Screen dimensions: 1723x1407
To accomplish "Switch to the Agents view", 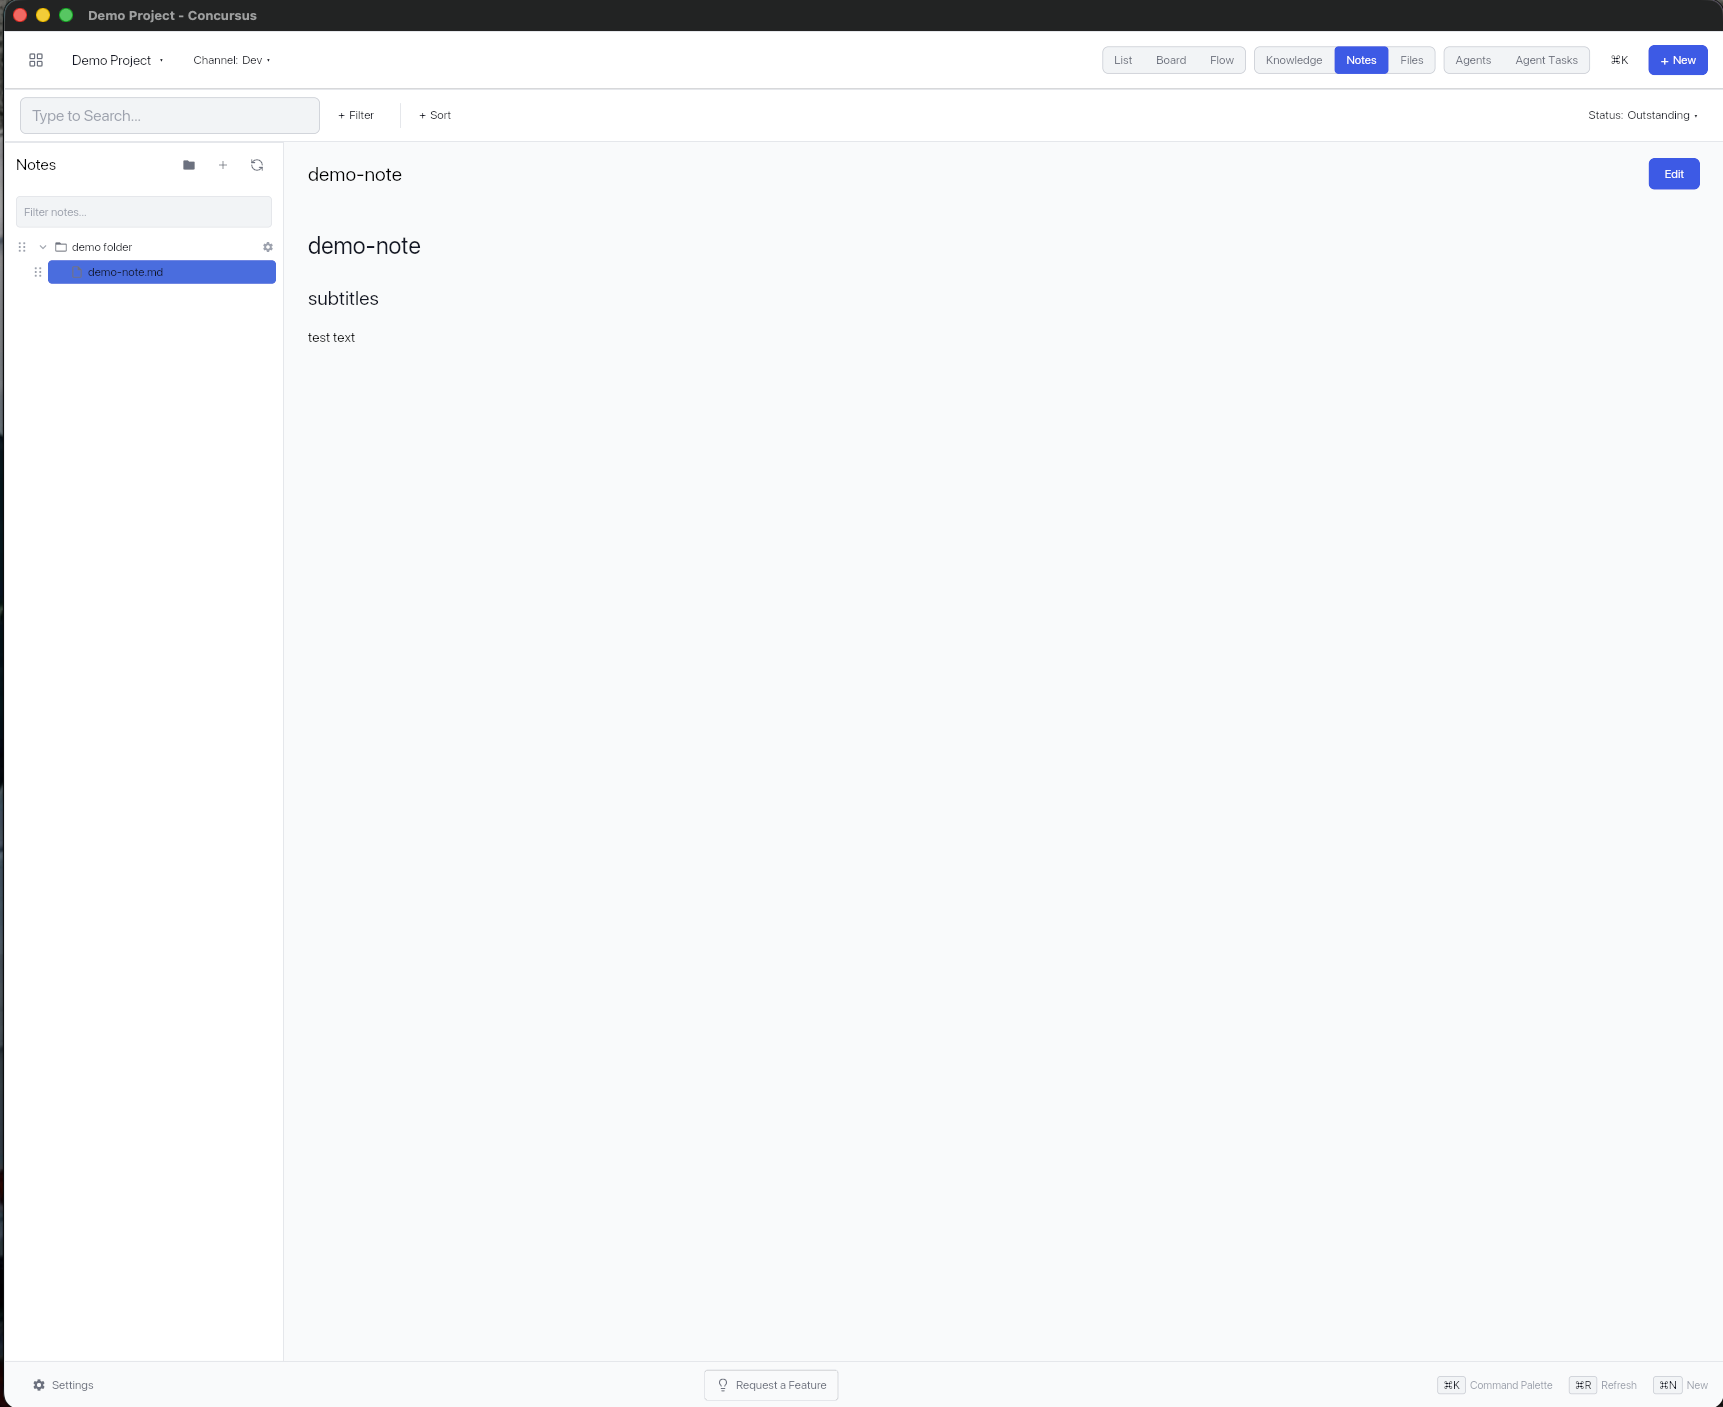I will pos(1472,60).
